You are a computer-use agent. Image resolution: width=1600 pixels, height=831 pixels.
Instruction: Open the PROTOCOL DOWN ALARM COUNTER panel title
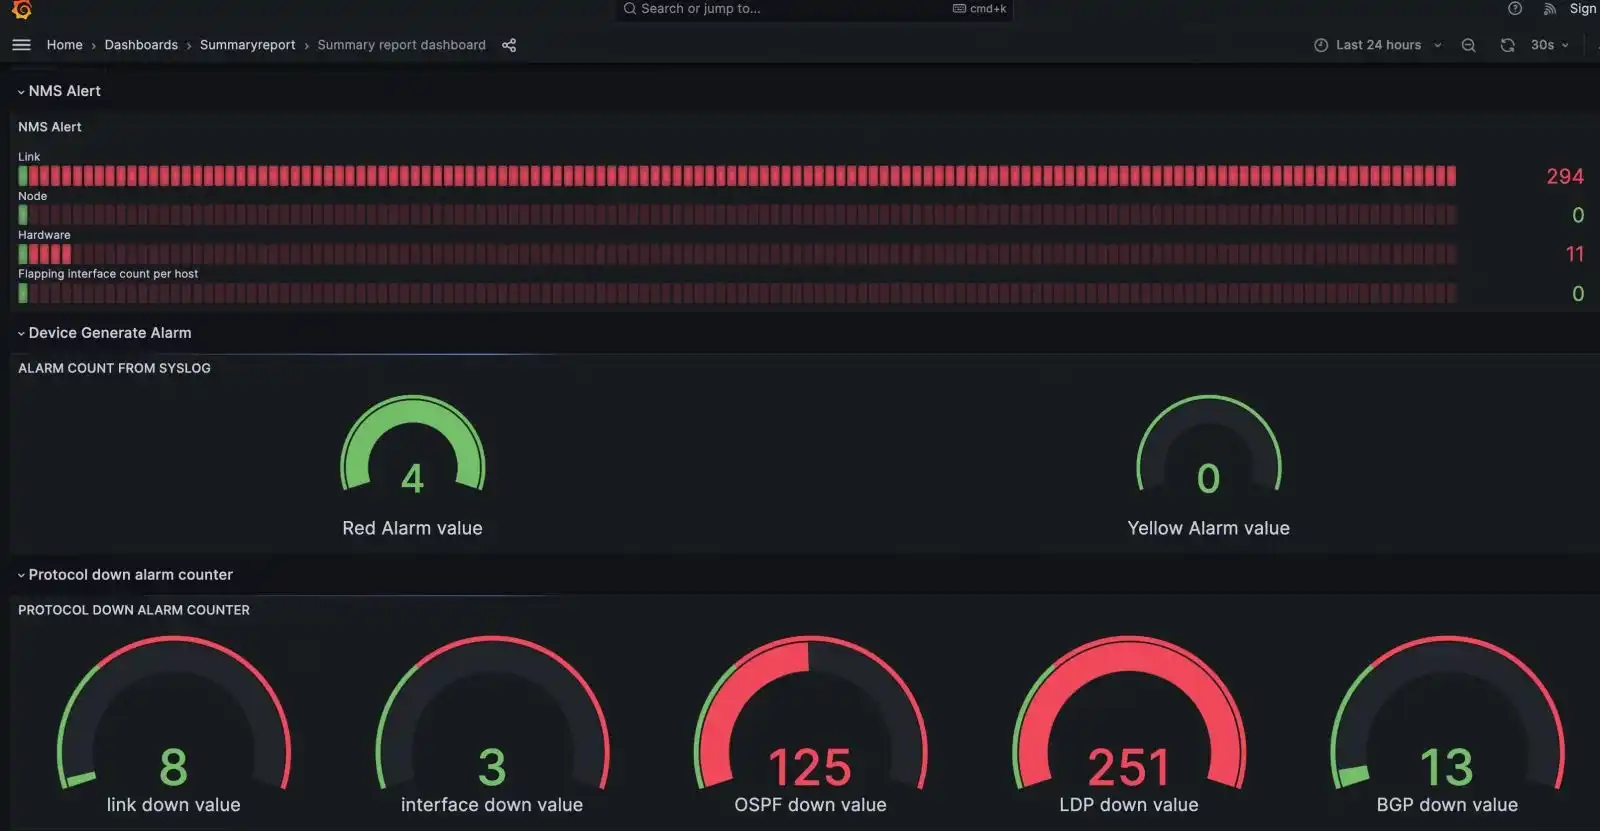coord(134,610)
